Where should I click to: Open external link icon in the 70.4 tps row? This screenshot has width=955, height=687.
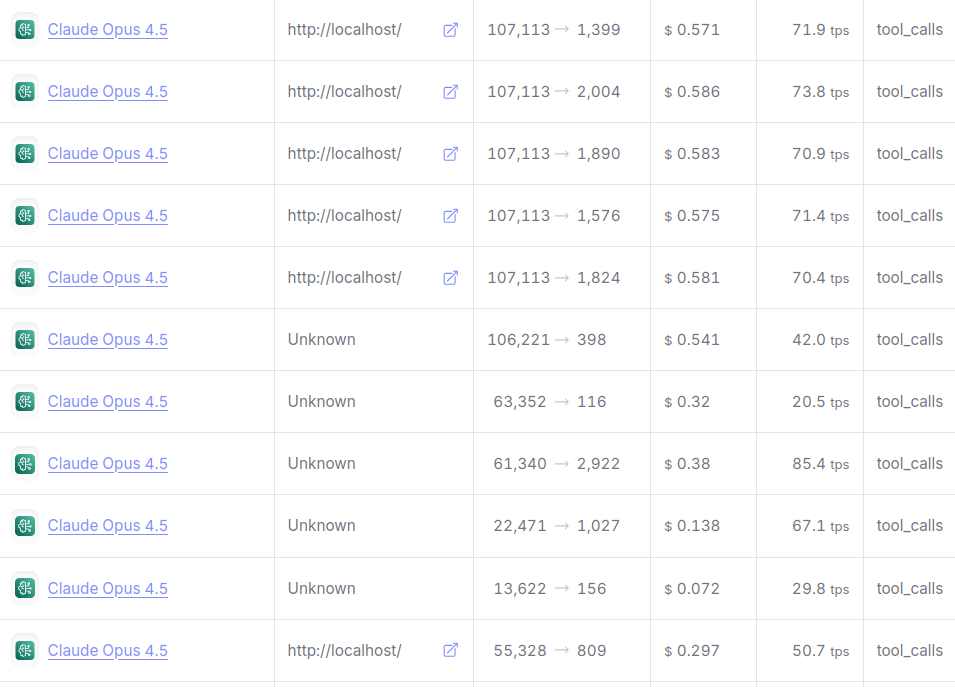(x=450, y=278)
